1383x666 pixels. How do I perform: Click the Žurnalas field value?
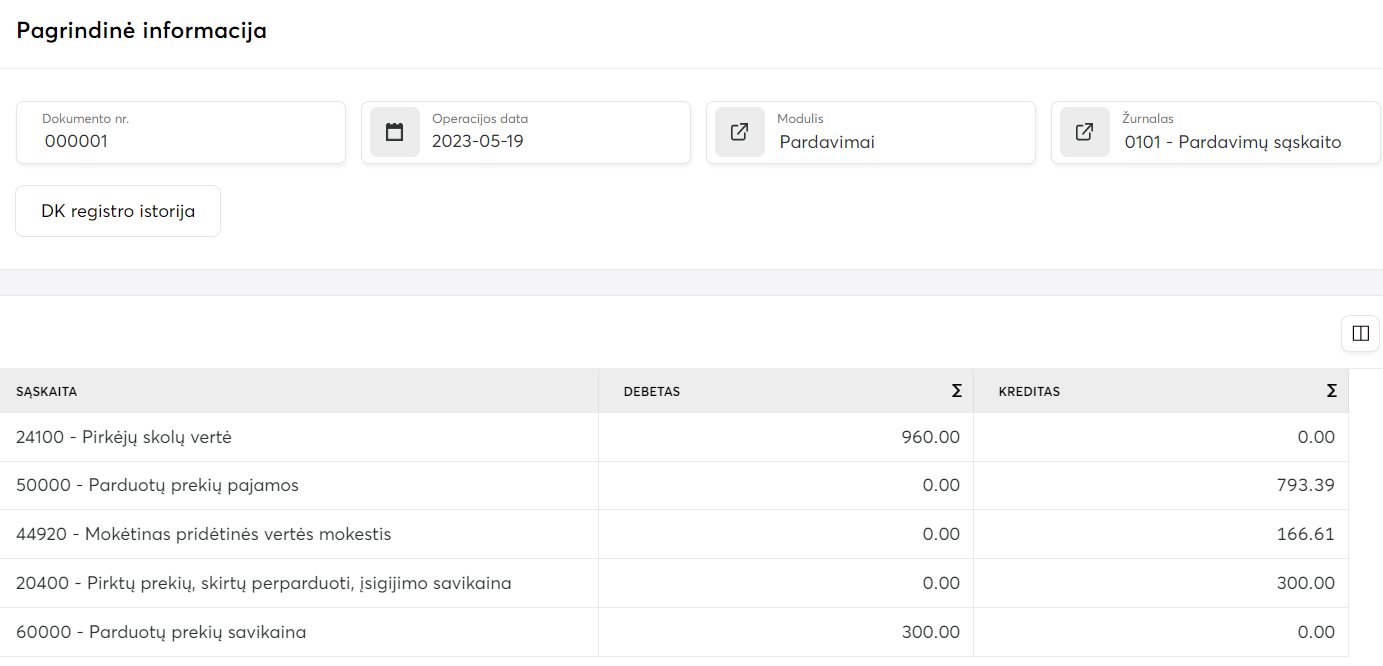(x=1240, y=142)
